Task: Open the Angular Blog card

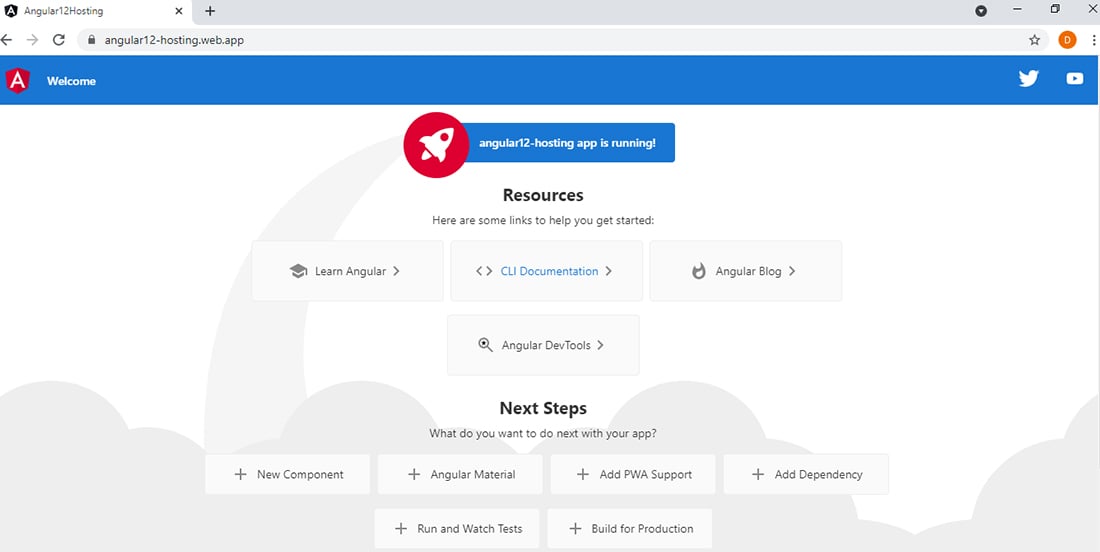Action: [x=746, y=271]
